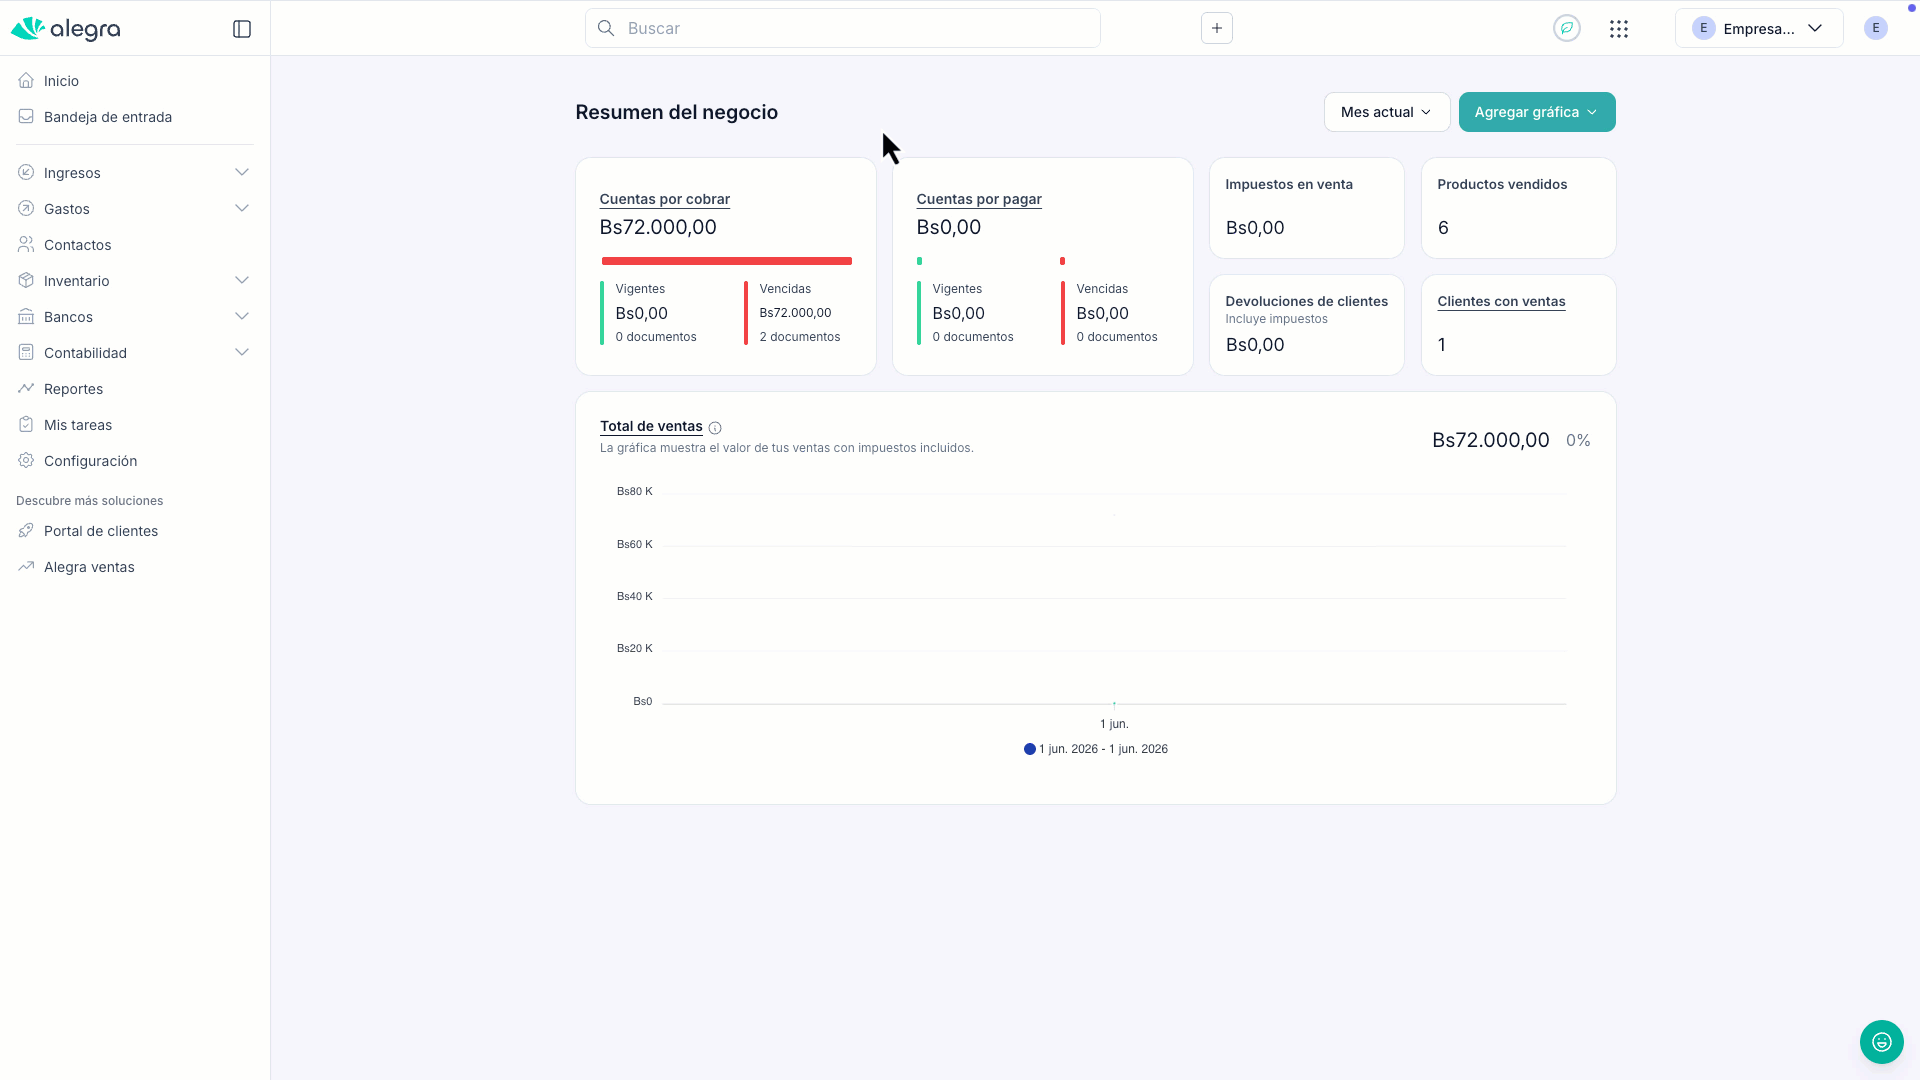This screenshot has width=1920, height=1080.
Task: Click the plus quick-create icon
Action: pos(1217,28)
